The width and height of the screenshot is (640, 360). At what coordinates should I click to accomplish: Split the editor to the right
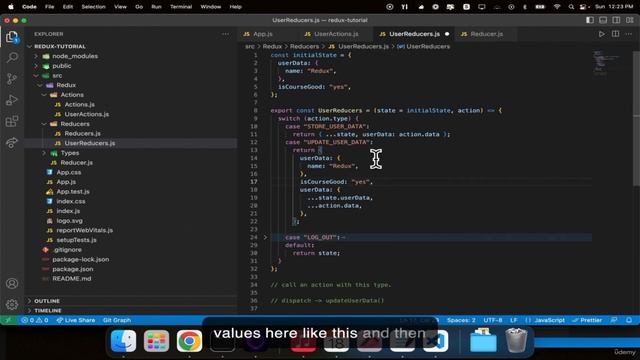[616, 34]
